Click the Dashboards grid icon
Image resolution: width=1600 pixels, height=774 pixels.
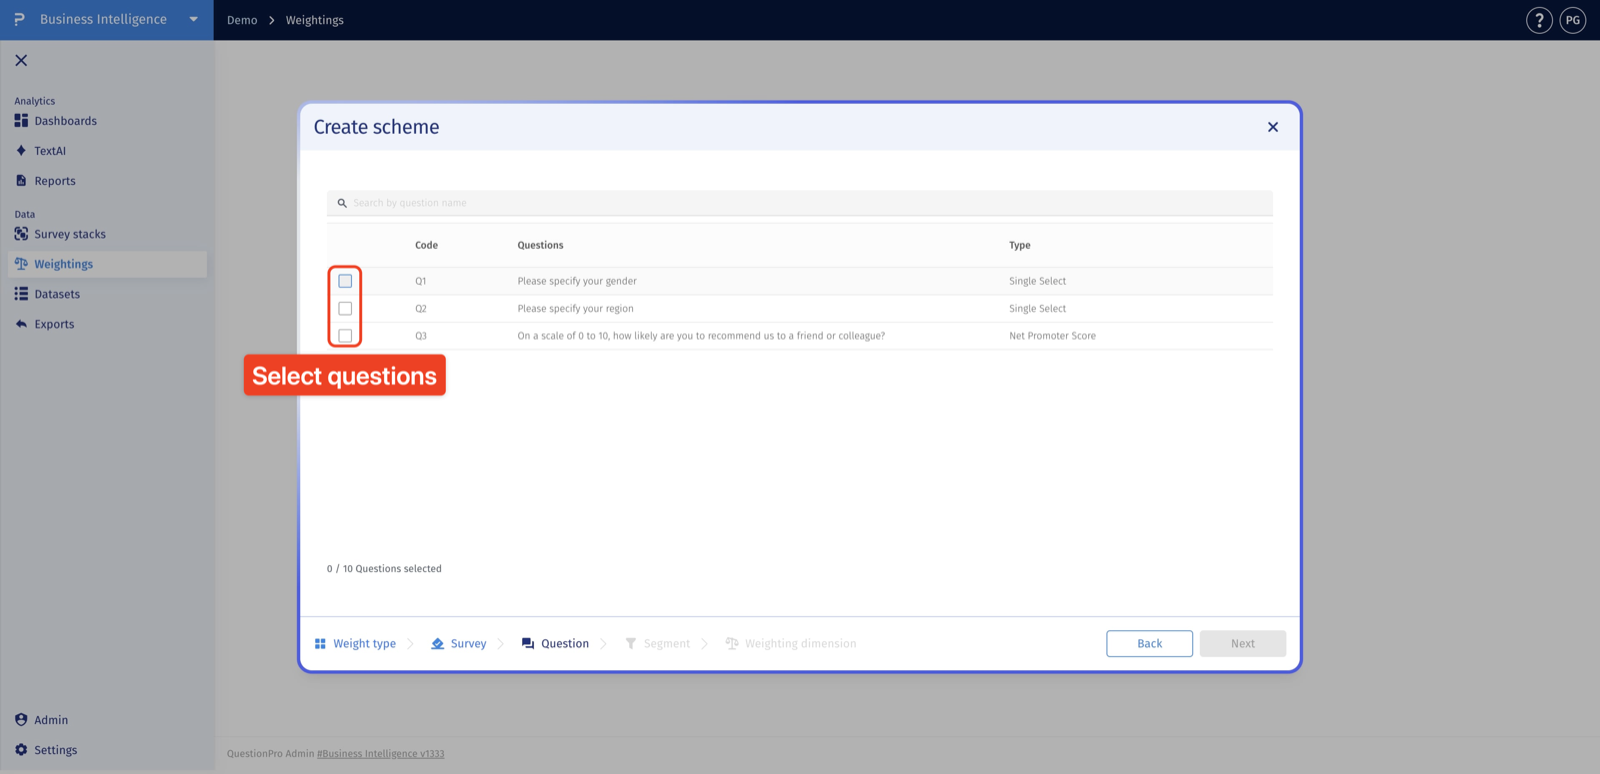[x=21, y=121]
